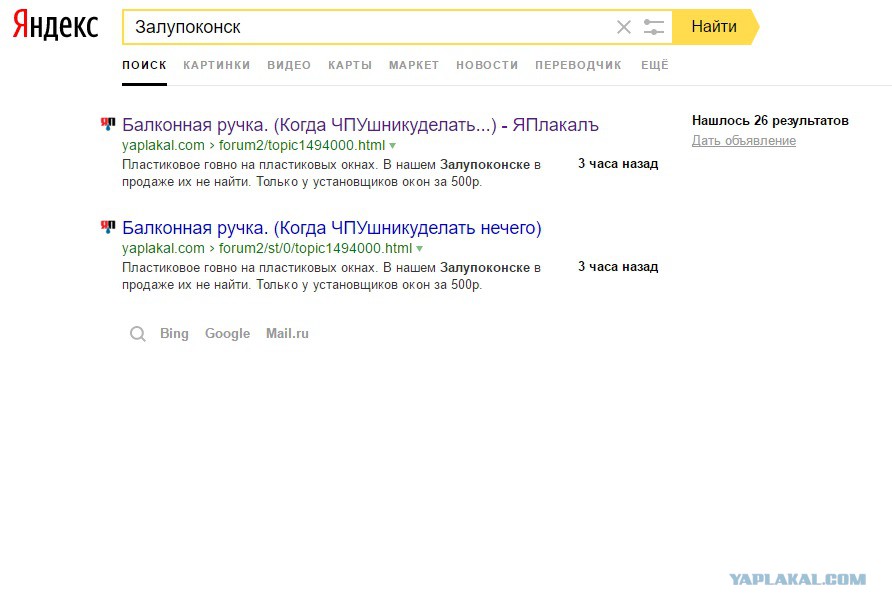The image size is (892, 609).
Task: Search the query in Google
Action: [227, 334]
